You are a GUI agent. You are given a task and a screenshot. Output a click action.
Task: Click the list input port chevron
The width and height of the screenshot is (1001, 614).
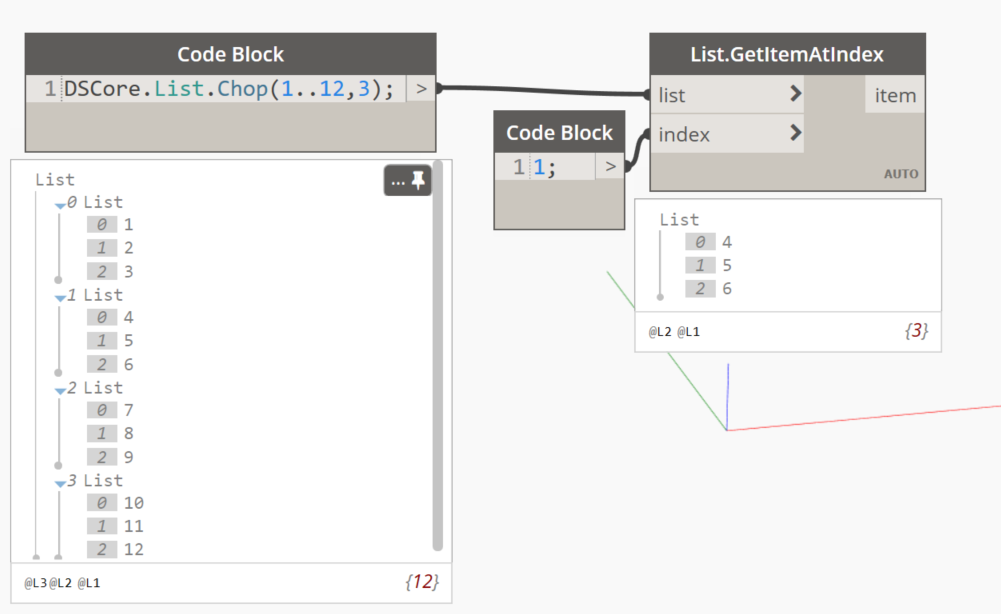pyautogui.click(x=795, y=94)
